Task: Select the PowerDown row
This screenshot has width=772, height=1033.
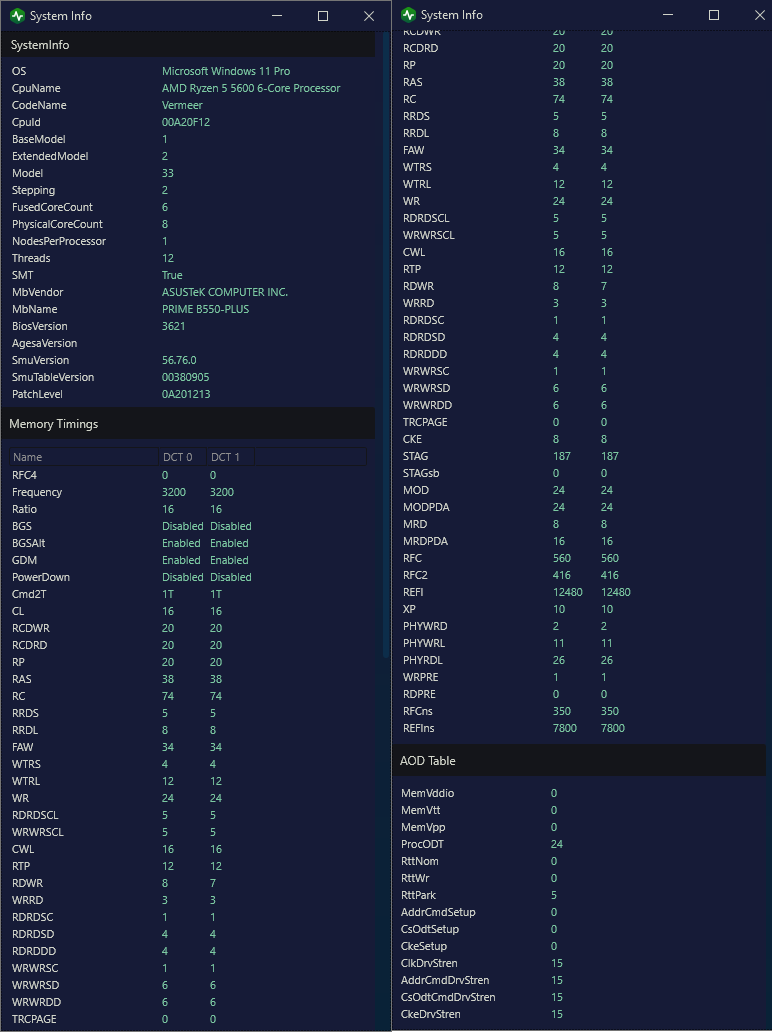Action: click(x=41, y=577)
